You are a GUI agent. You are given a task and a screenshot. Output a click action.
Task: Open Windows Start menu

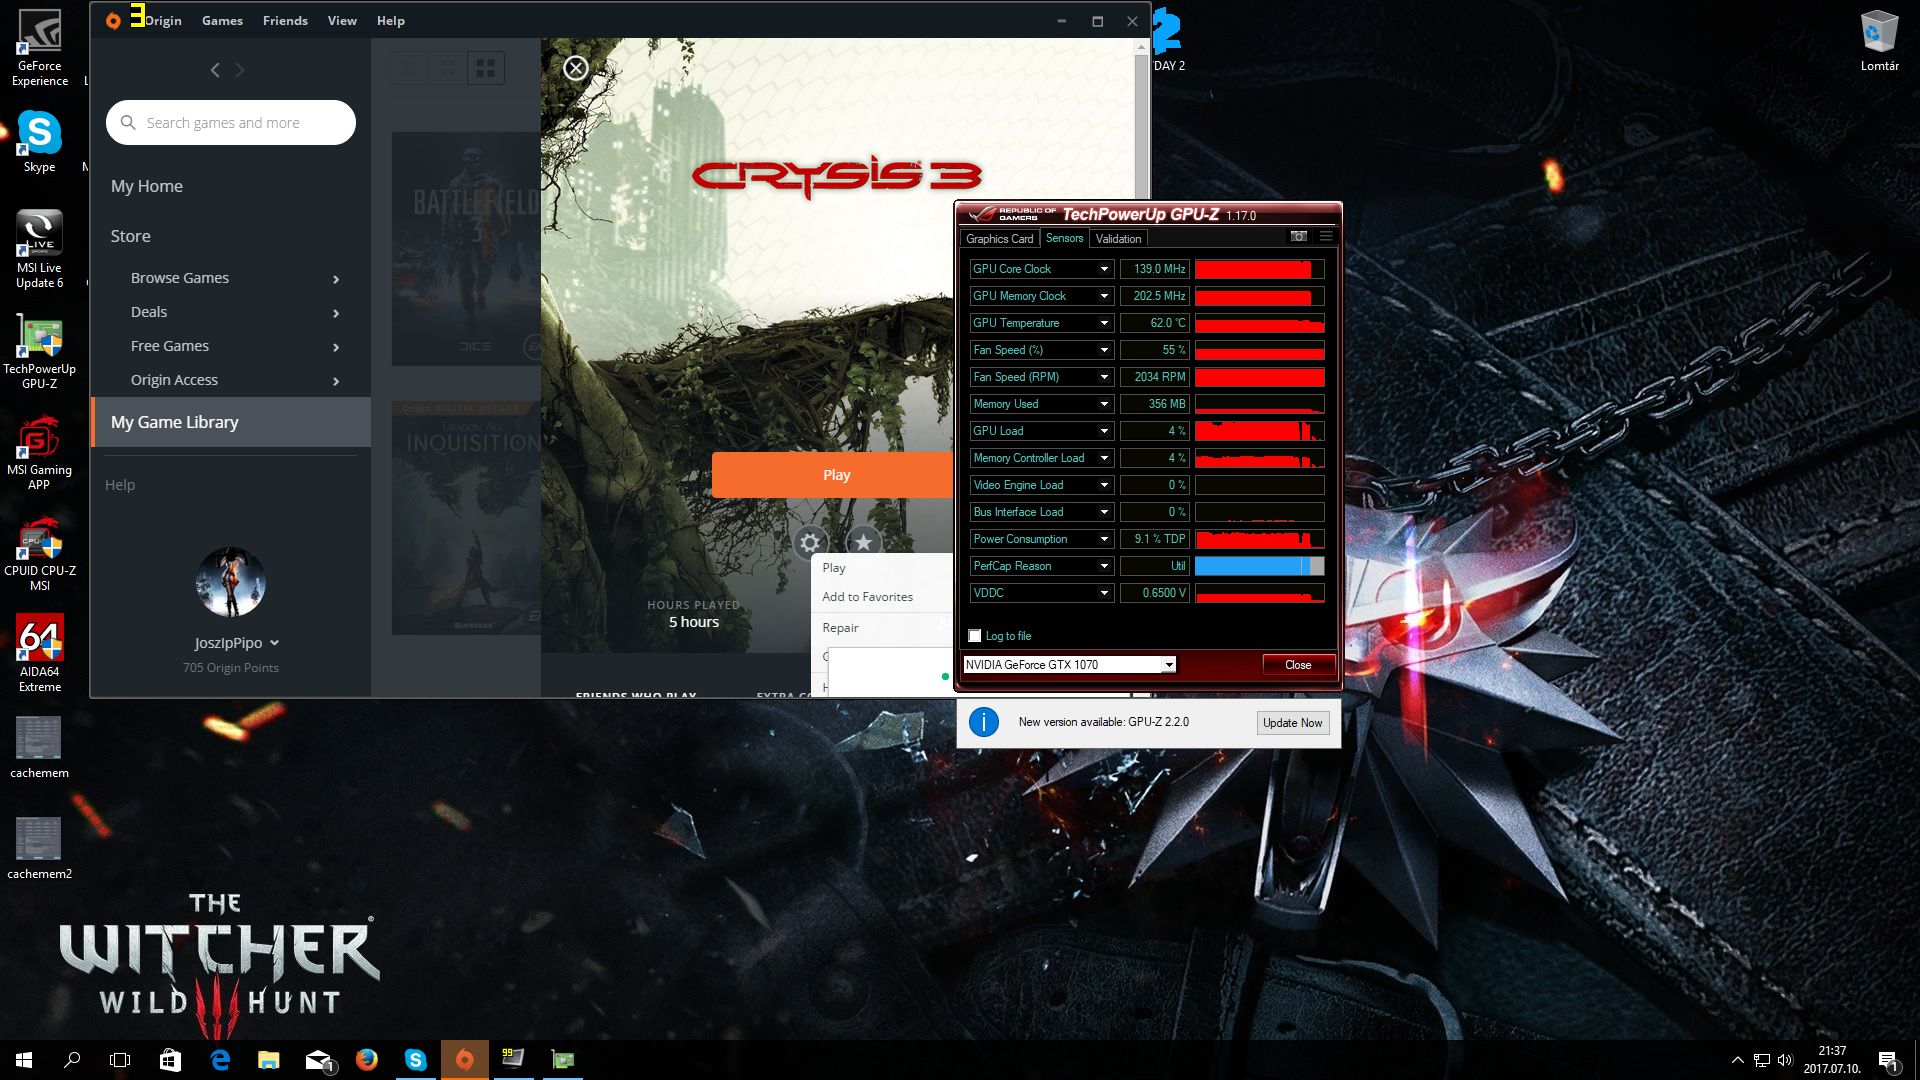(24, 1060)
